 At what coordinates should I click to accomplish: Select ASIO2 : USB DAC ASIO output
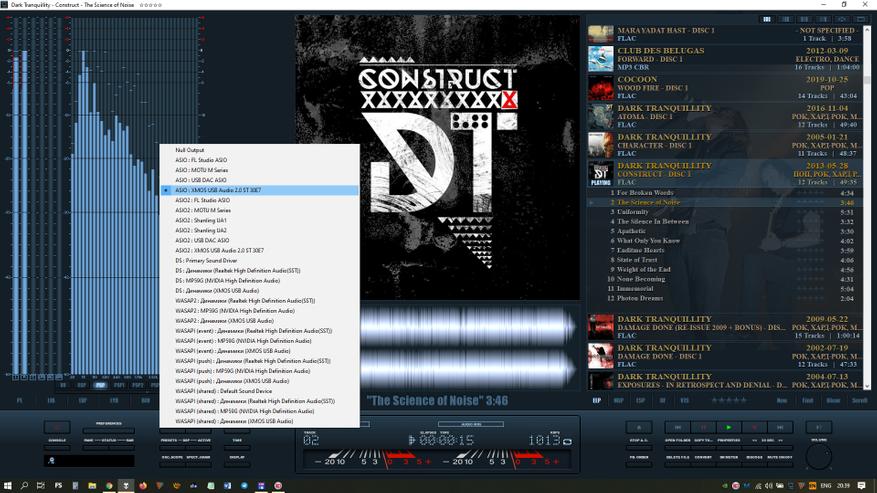pyautogui.click(x=260, y=241)
